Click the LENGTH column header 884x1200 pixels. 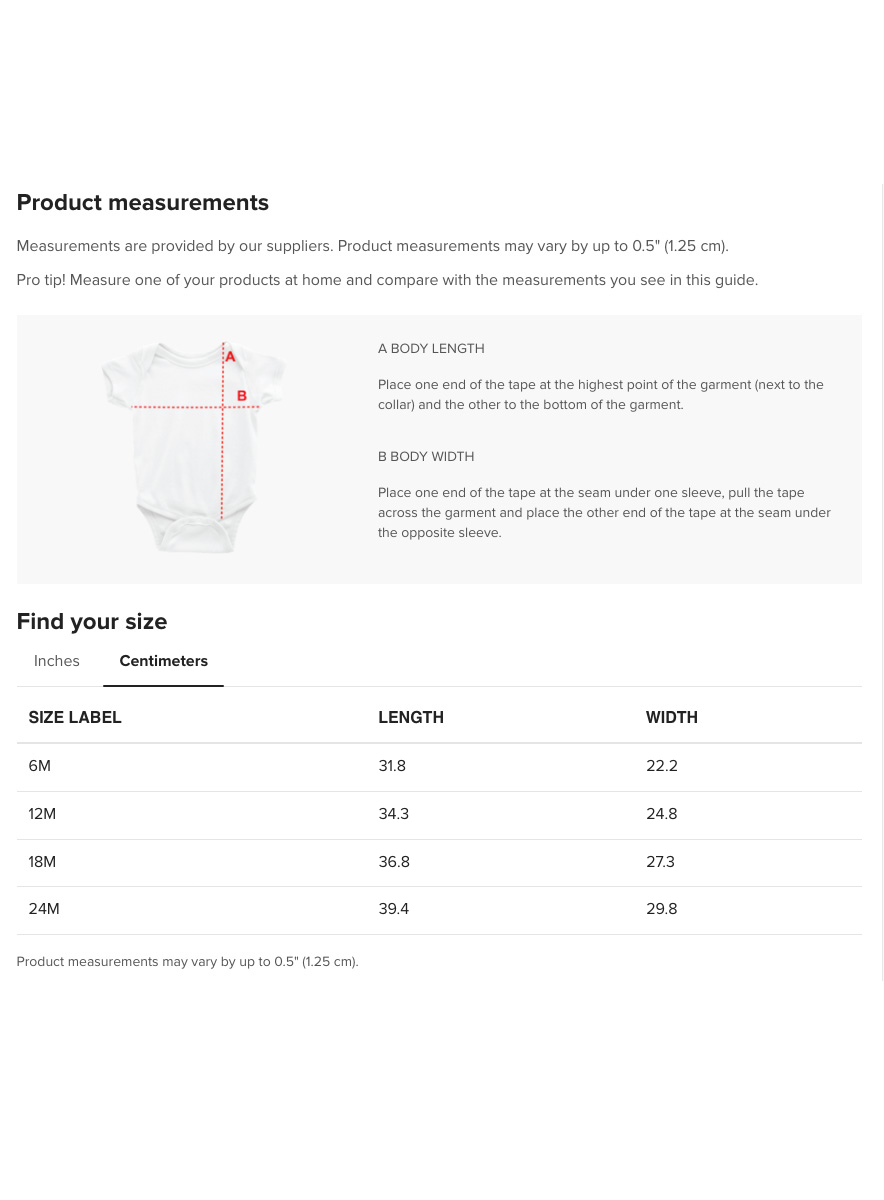411,717
